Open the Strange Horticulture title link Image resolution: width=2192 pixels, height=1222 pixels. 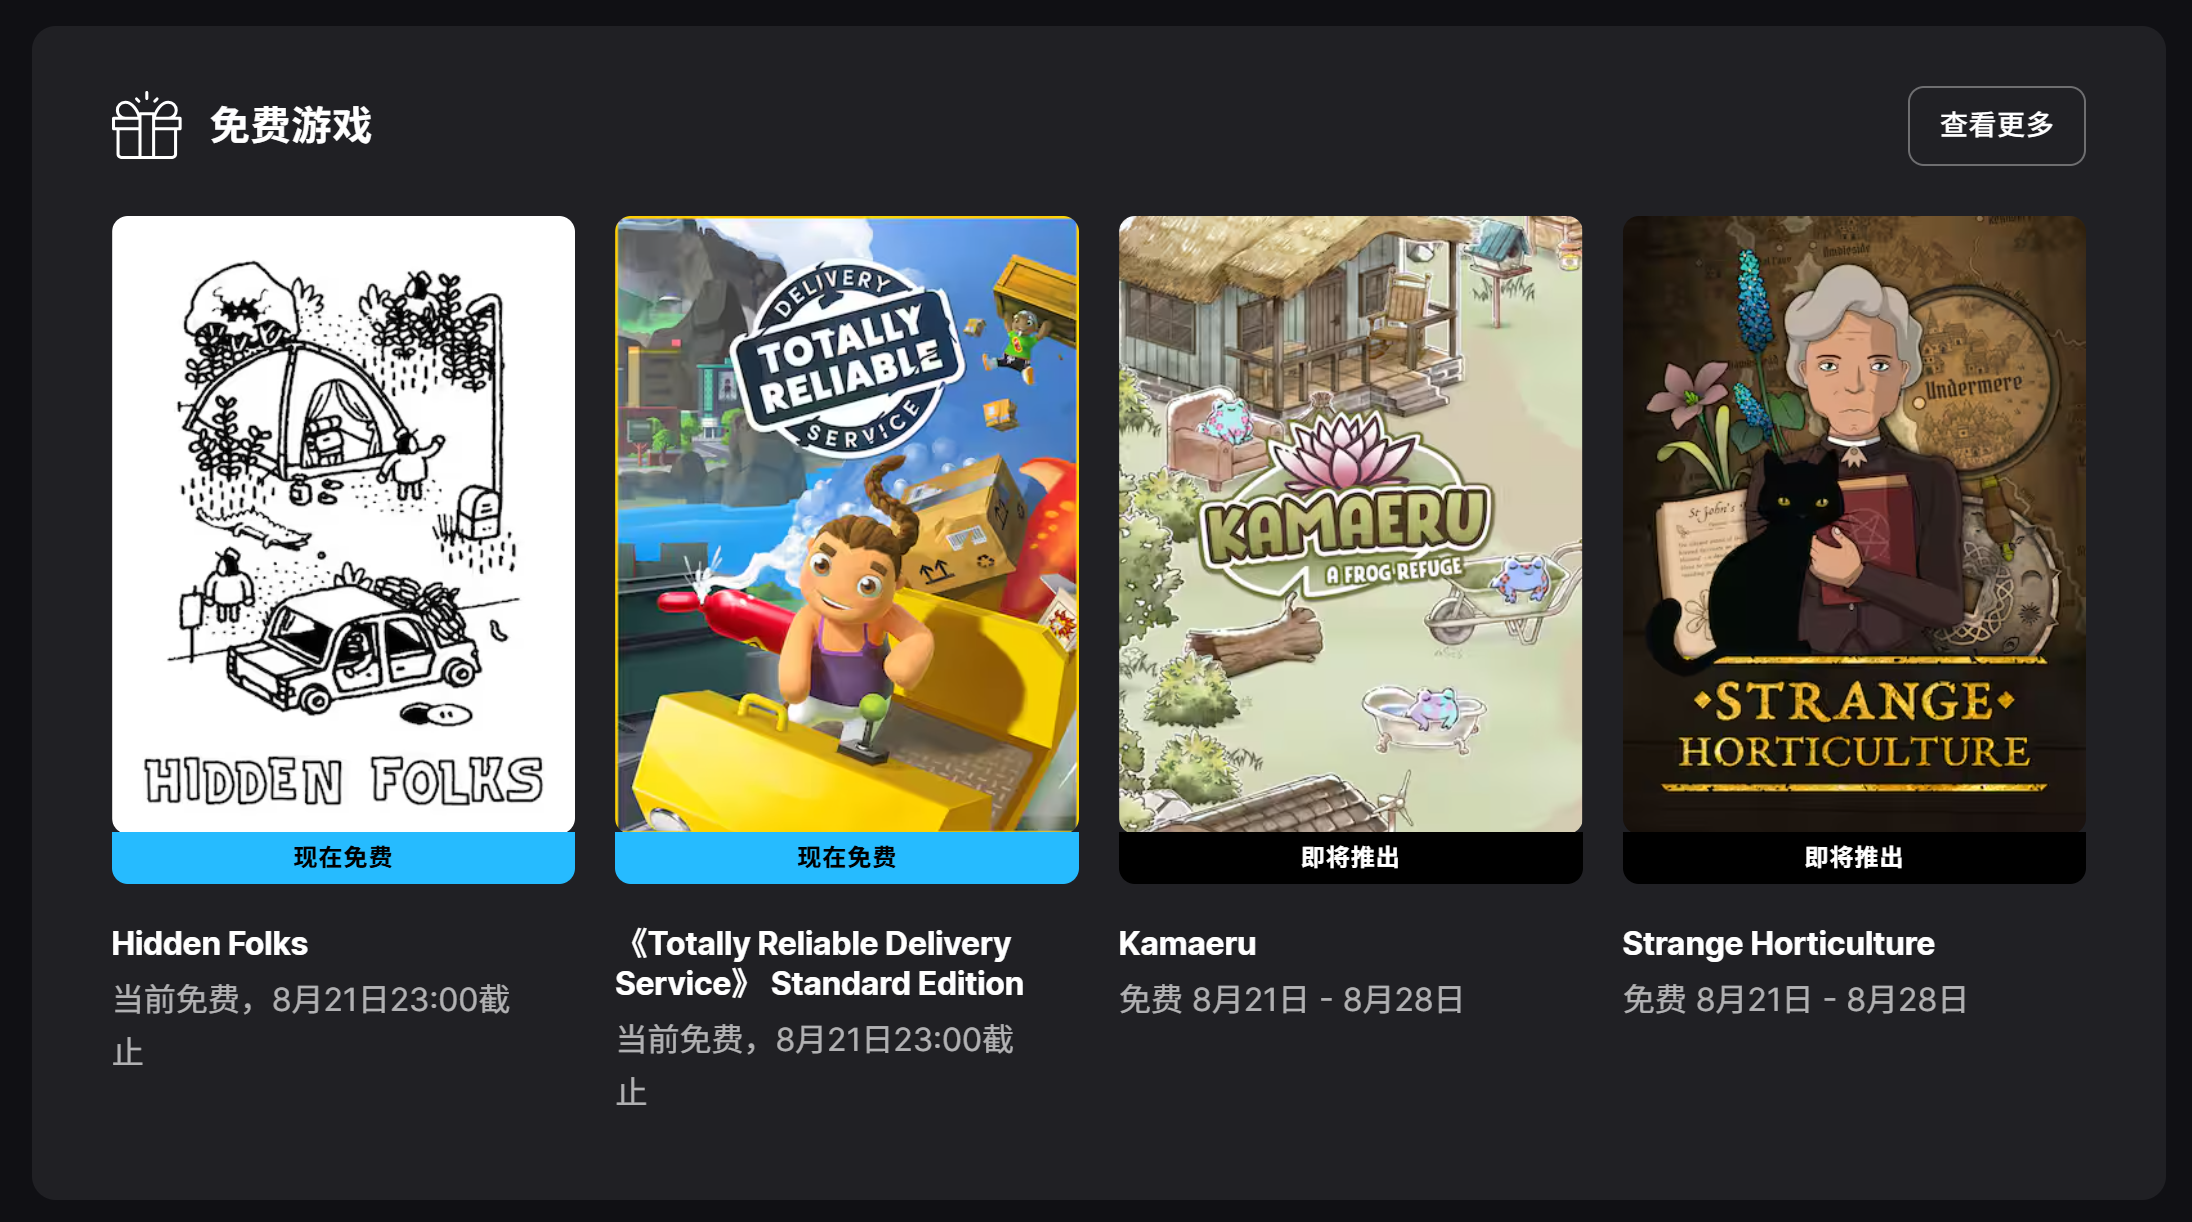coord(1778,943)
